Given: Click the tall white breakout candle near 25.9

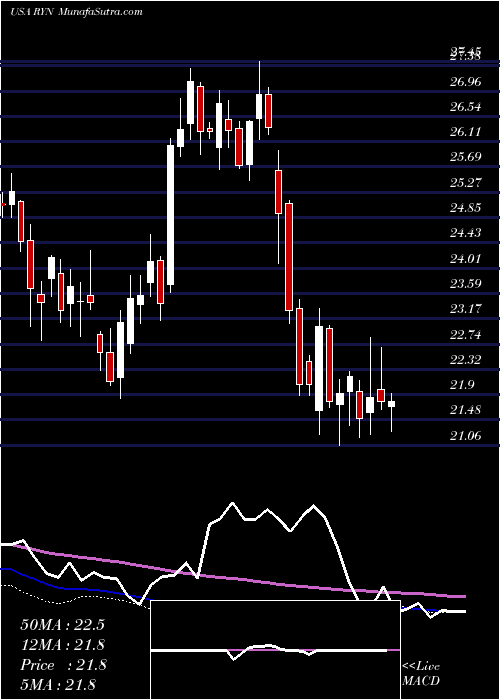Looking at the screenshot, I should [171, 215].
